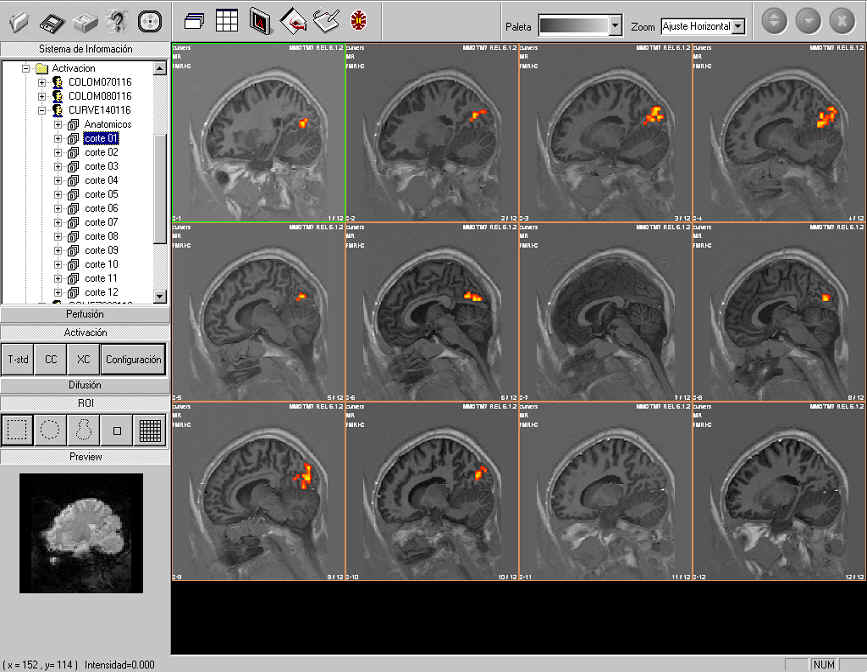This screenshot has height=672, width=867.
Task: Open the Paleta color palette dropdown
Action: point(614,27)
